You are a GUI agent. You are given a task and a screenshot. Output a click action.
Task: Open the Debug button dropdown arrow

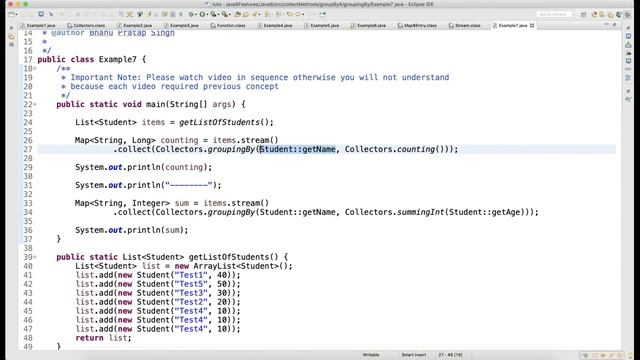pyautogui.click(x=196, y=15)
